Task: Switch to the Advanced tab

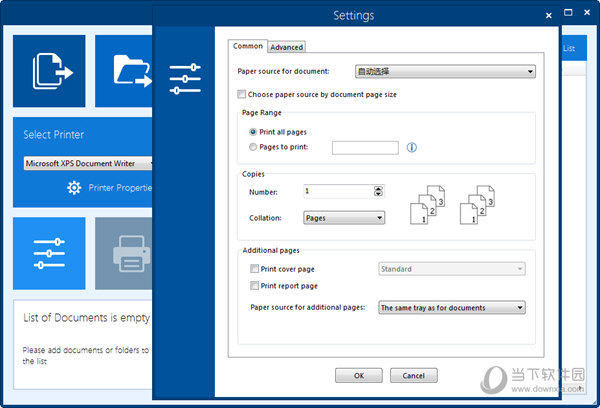Action: (x=287, y=47)
